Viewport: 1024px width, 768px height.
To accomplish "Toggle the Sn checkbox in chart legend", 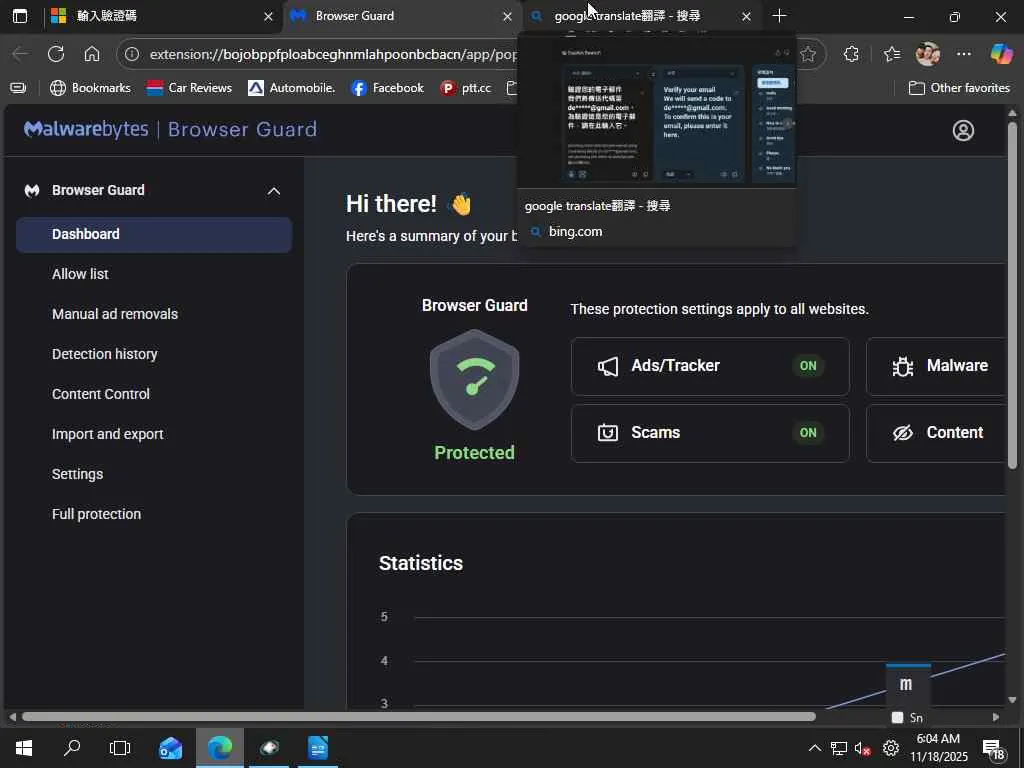I will pyautogui.click(x=897, y=718).
